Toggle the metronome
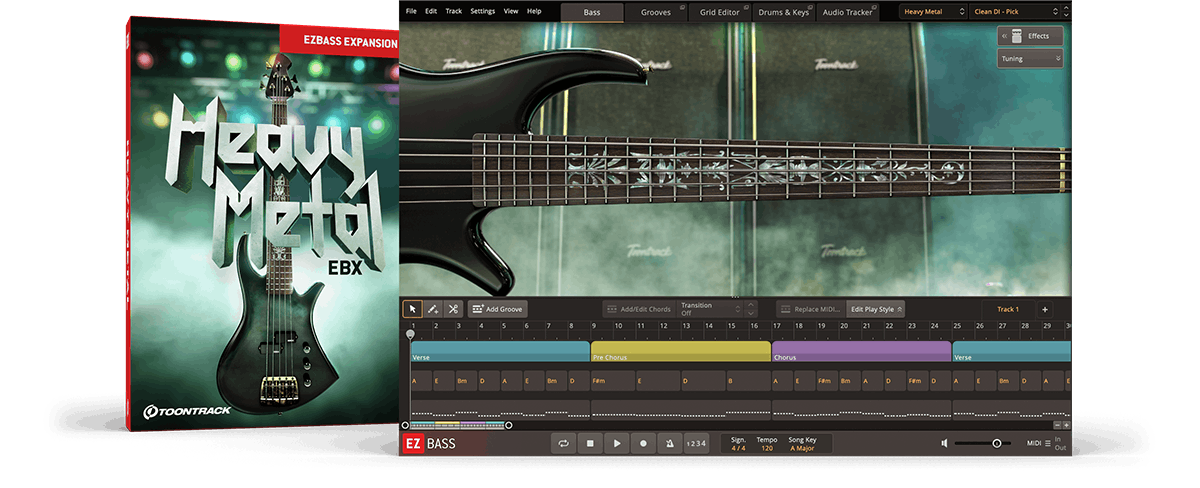1200x488 pixels. [669, 443]
